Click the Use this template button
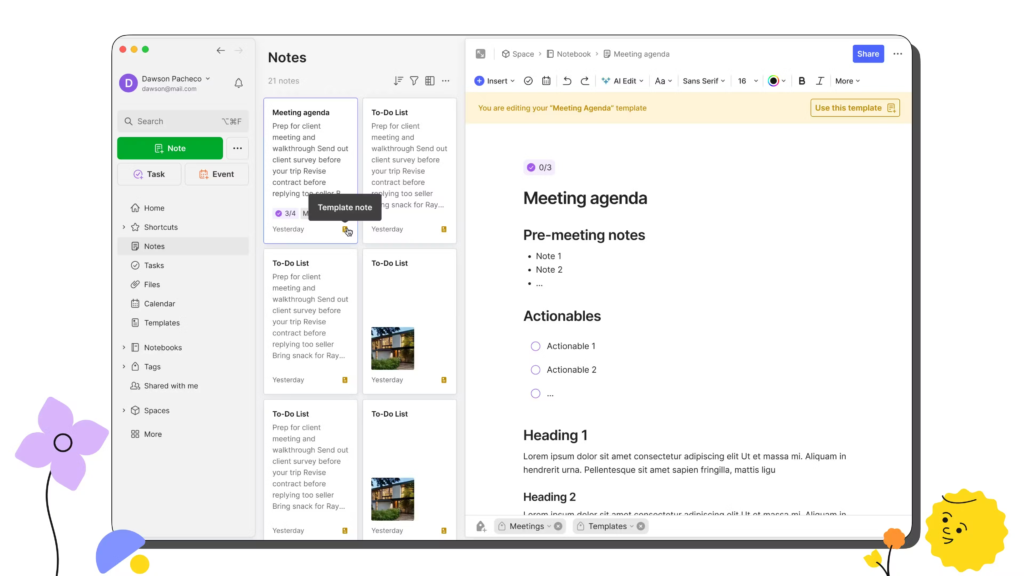Screen dimensions: 1024x576 [x=854, y=108]
